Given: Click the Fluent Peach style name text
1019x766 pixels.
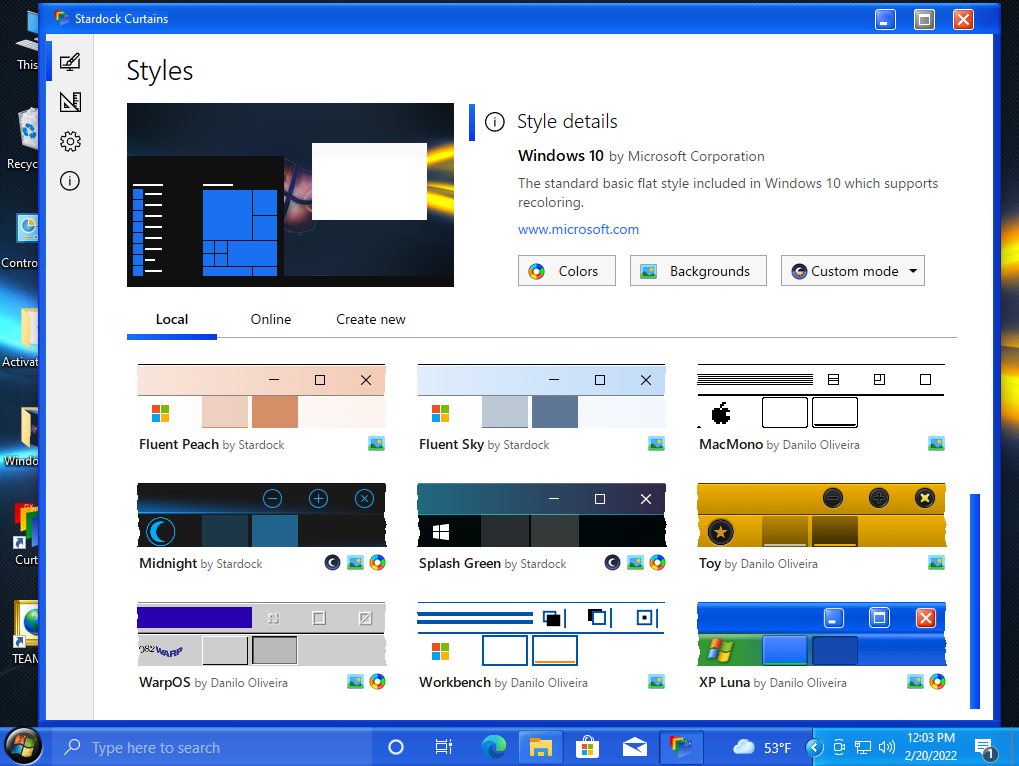Looking at the screenshot, I should (179, 444).
